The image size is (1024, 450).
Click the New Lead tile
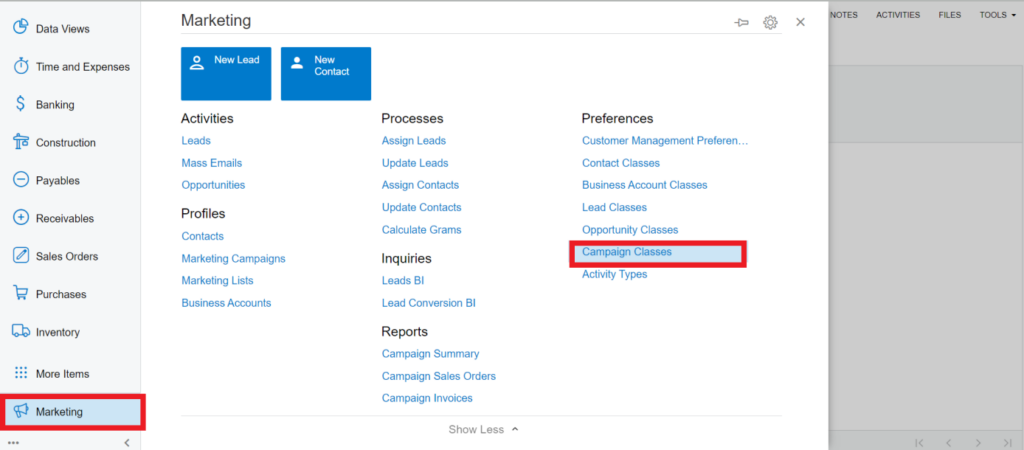point(226,73)
